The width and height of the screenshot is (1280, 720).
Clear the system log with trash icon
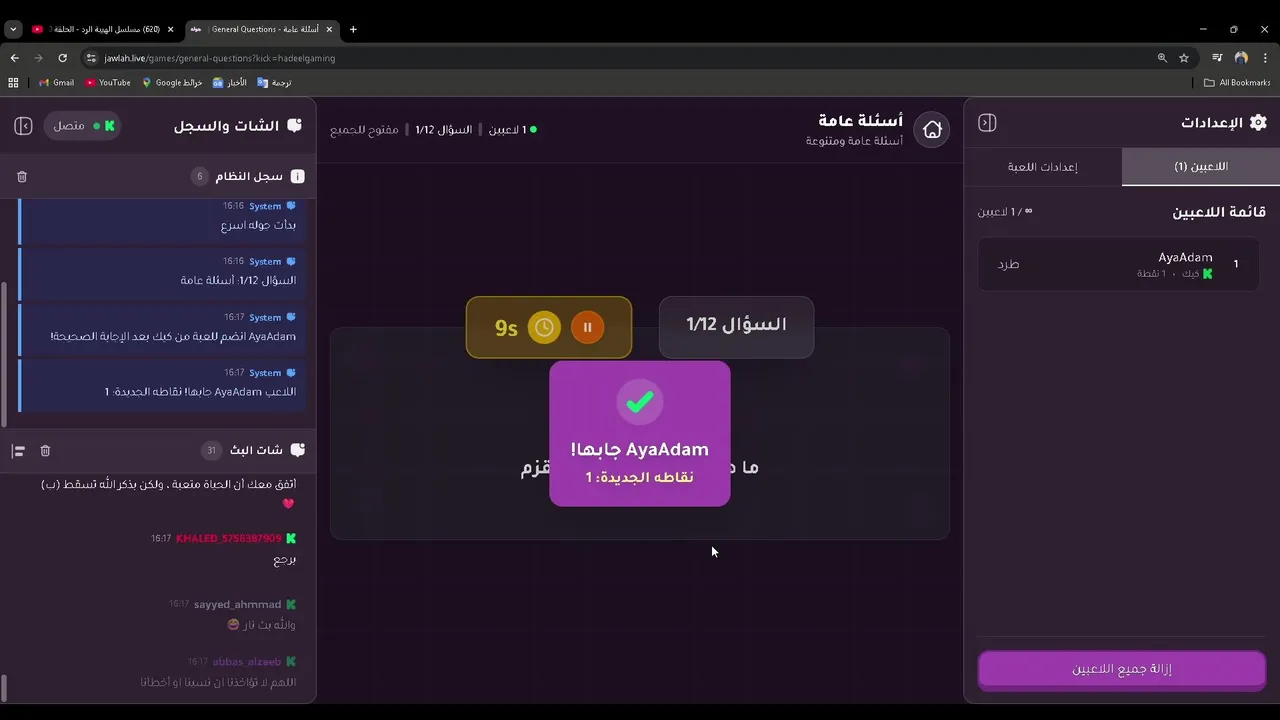(22, 177)
